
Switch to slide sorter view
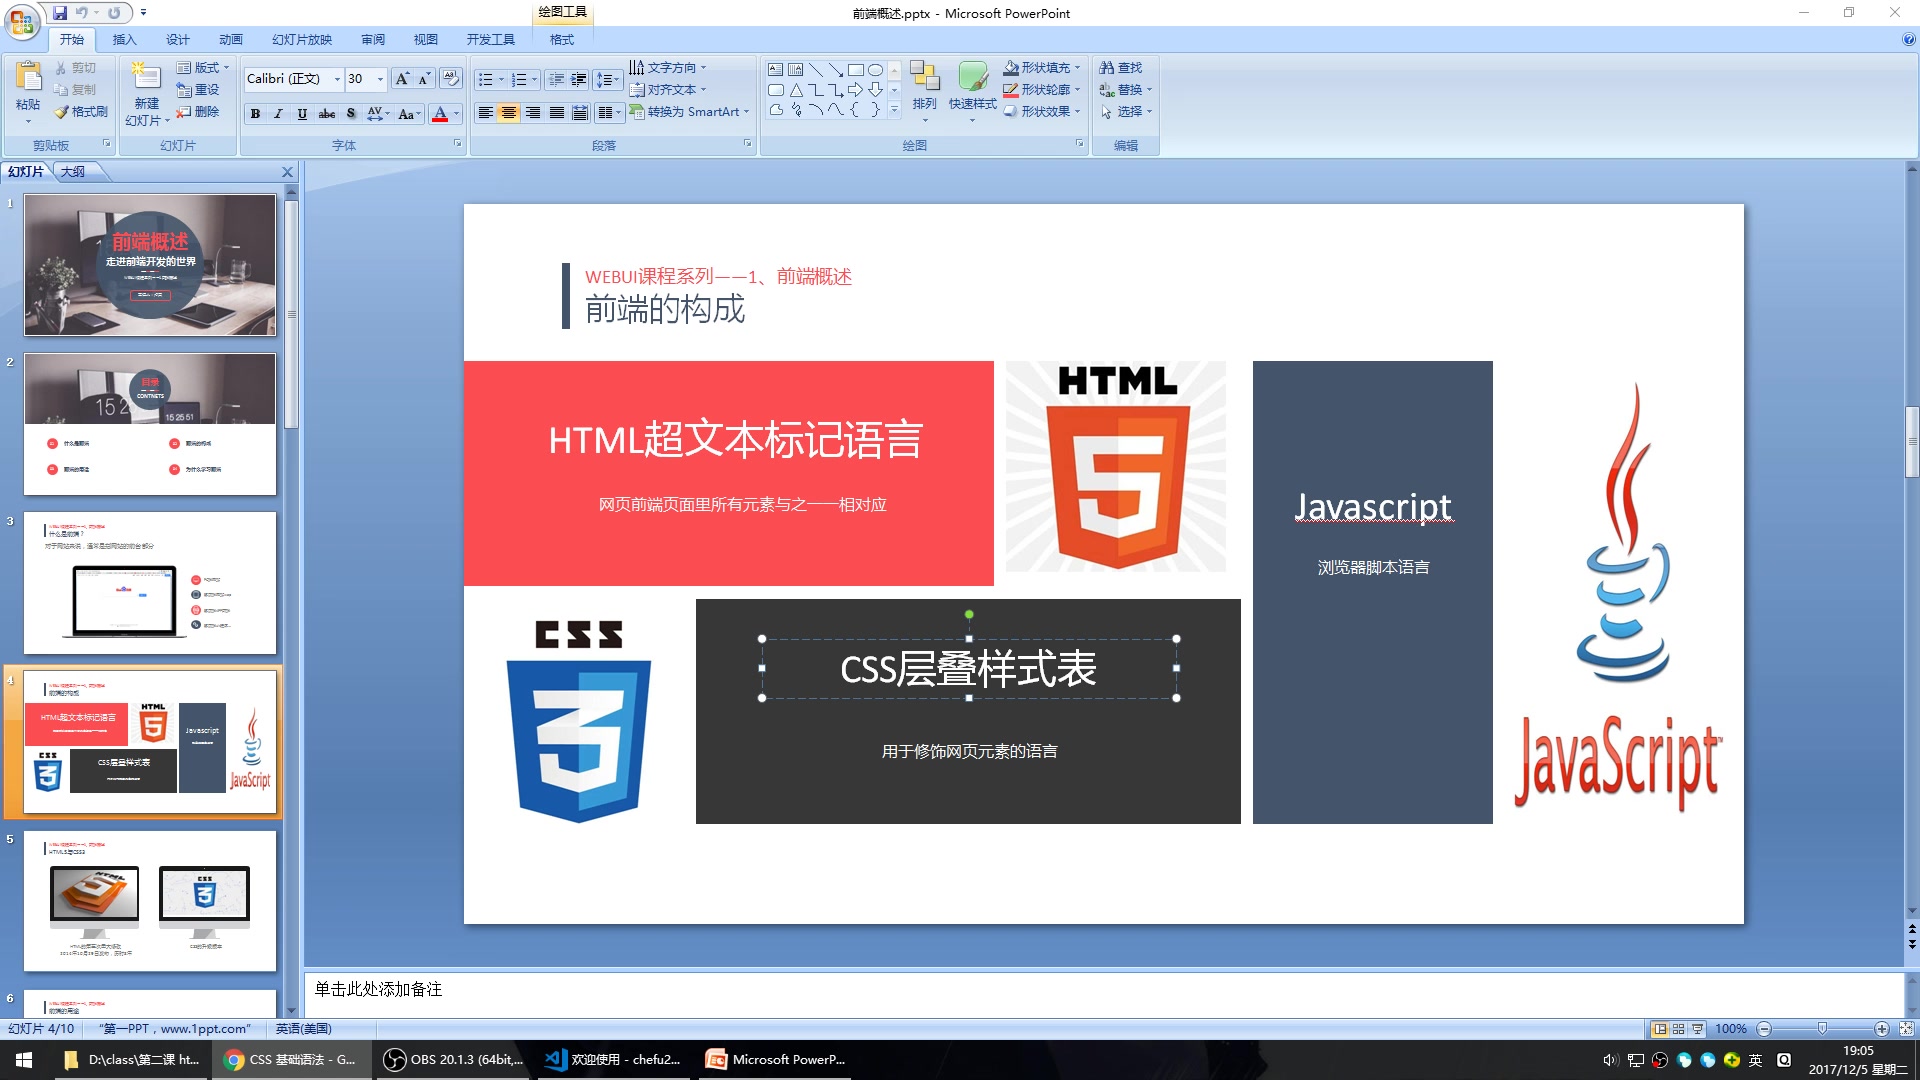[1679, 1029]
